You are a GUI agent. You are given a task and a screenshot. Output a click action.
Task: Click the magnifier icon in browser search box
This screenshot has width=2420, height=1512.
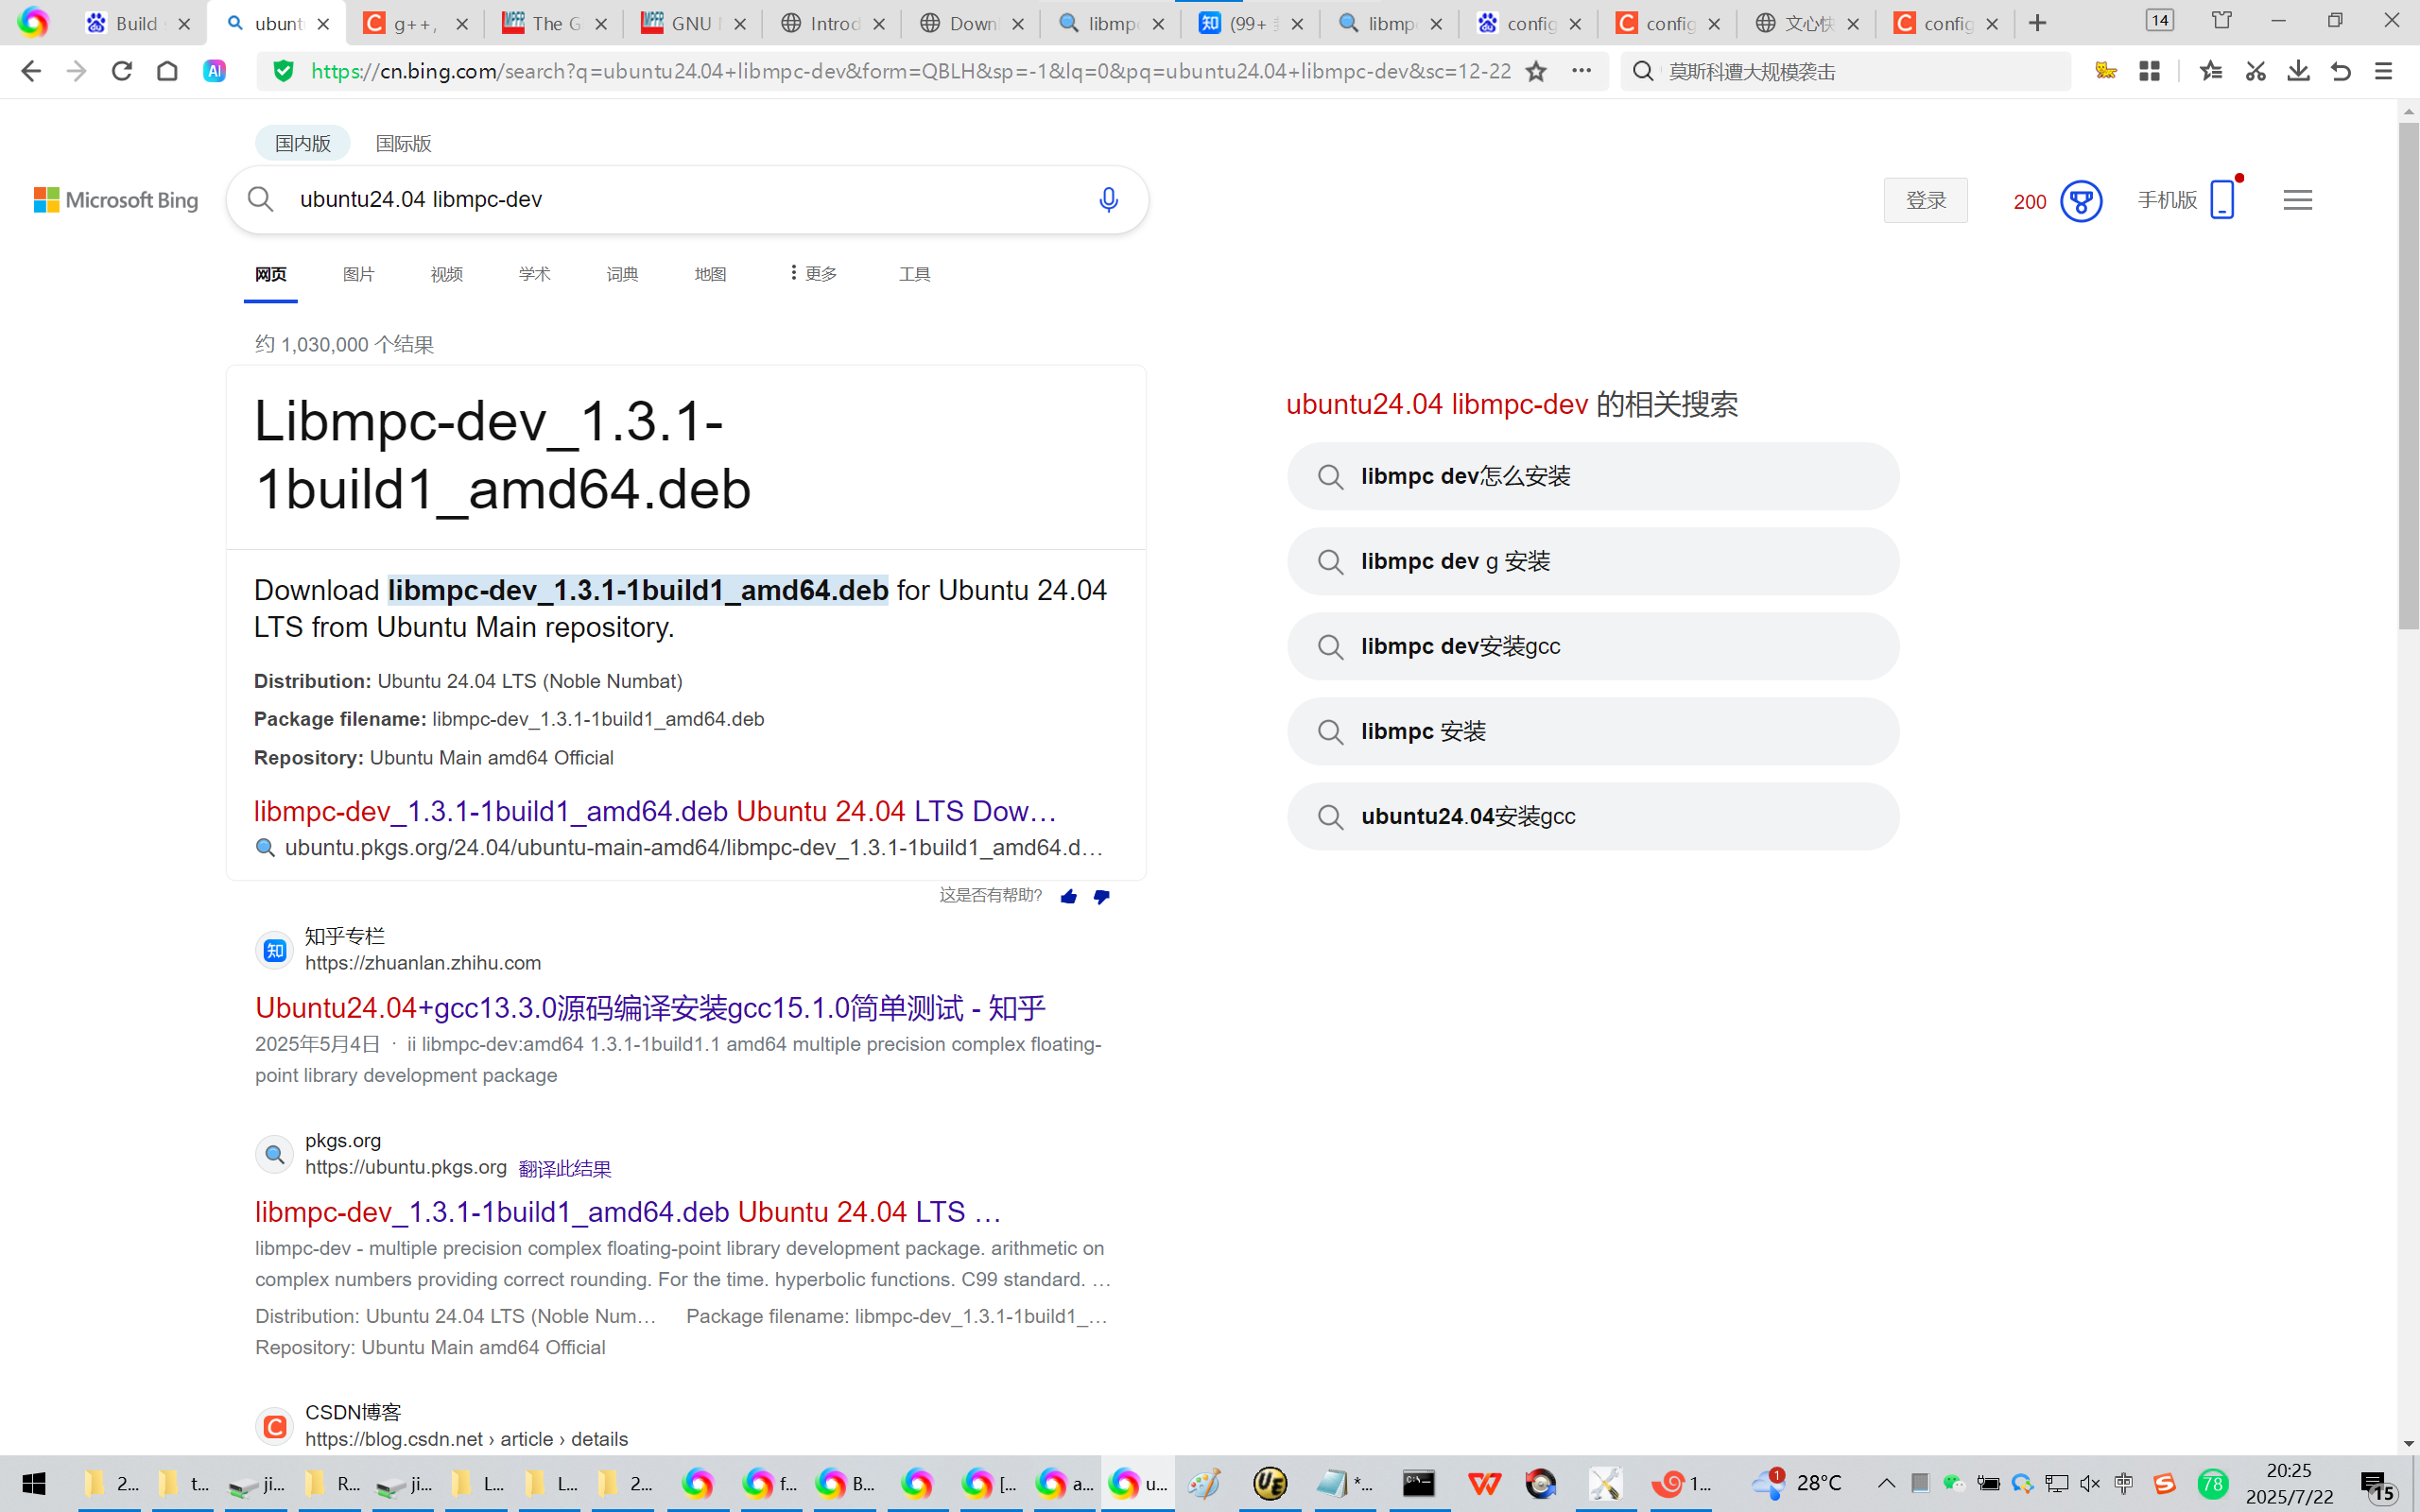point(1642,71)
